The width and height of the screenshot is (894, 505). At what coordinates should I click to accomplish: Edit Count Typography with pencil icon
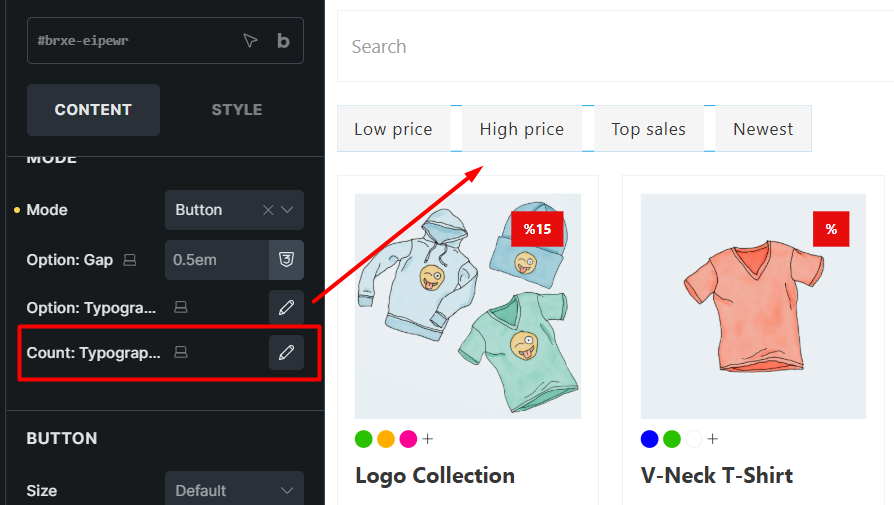click(x=286, y=352)
